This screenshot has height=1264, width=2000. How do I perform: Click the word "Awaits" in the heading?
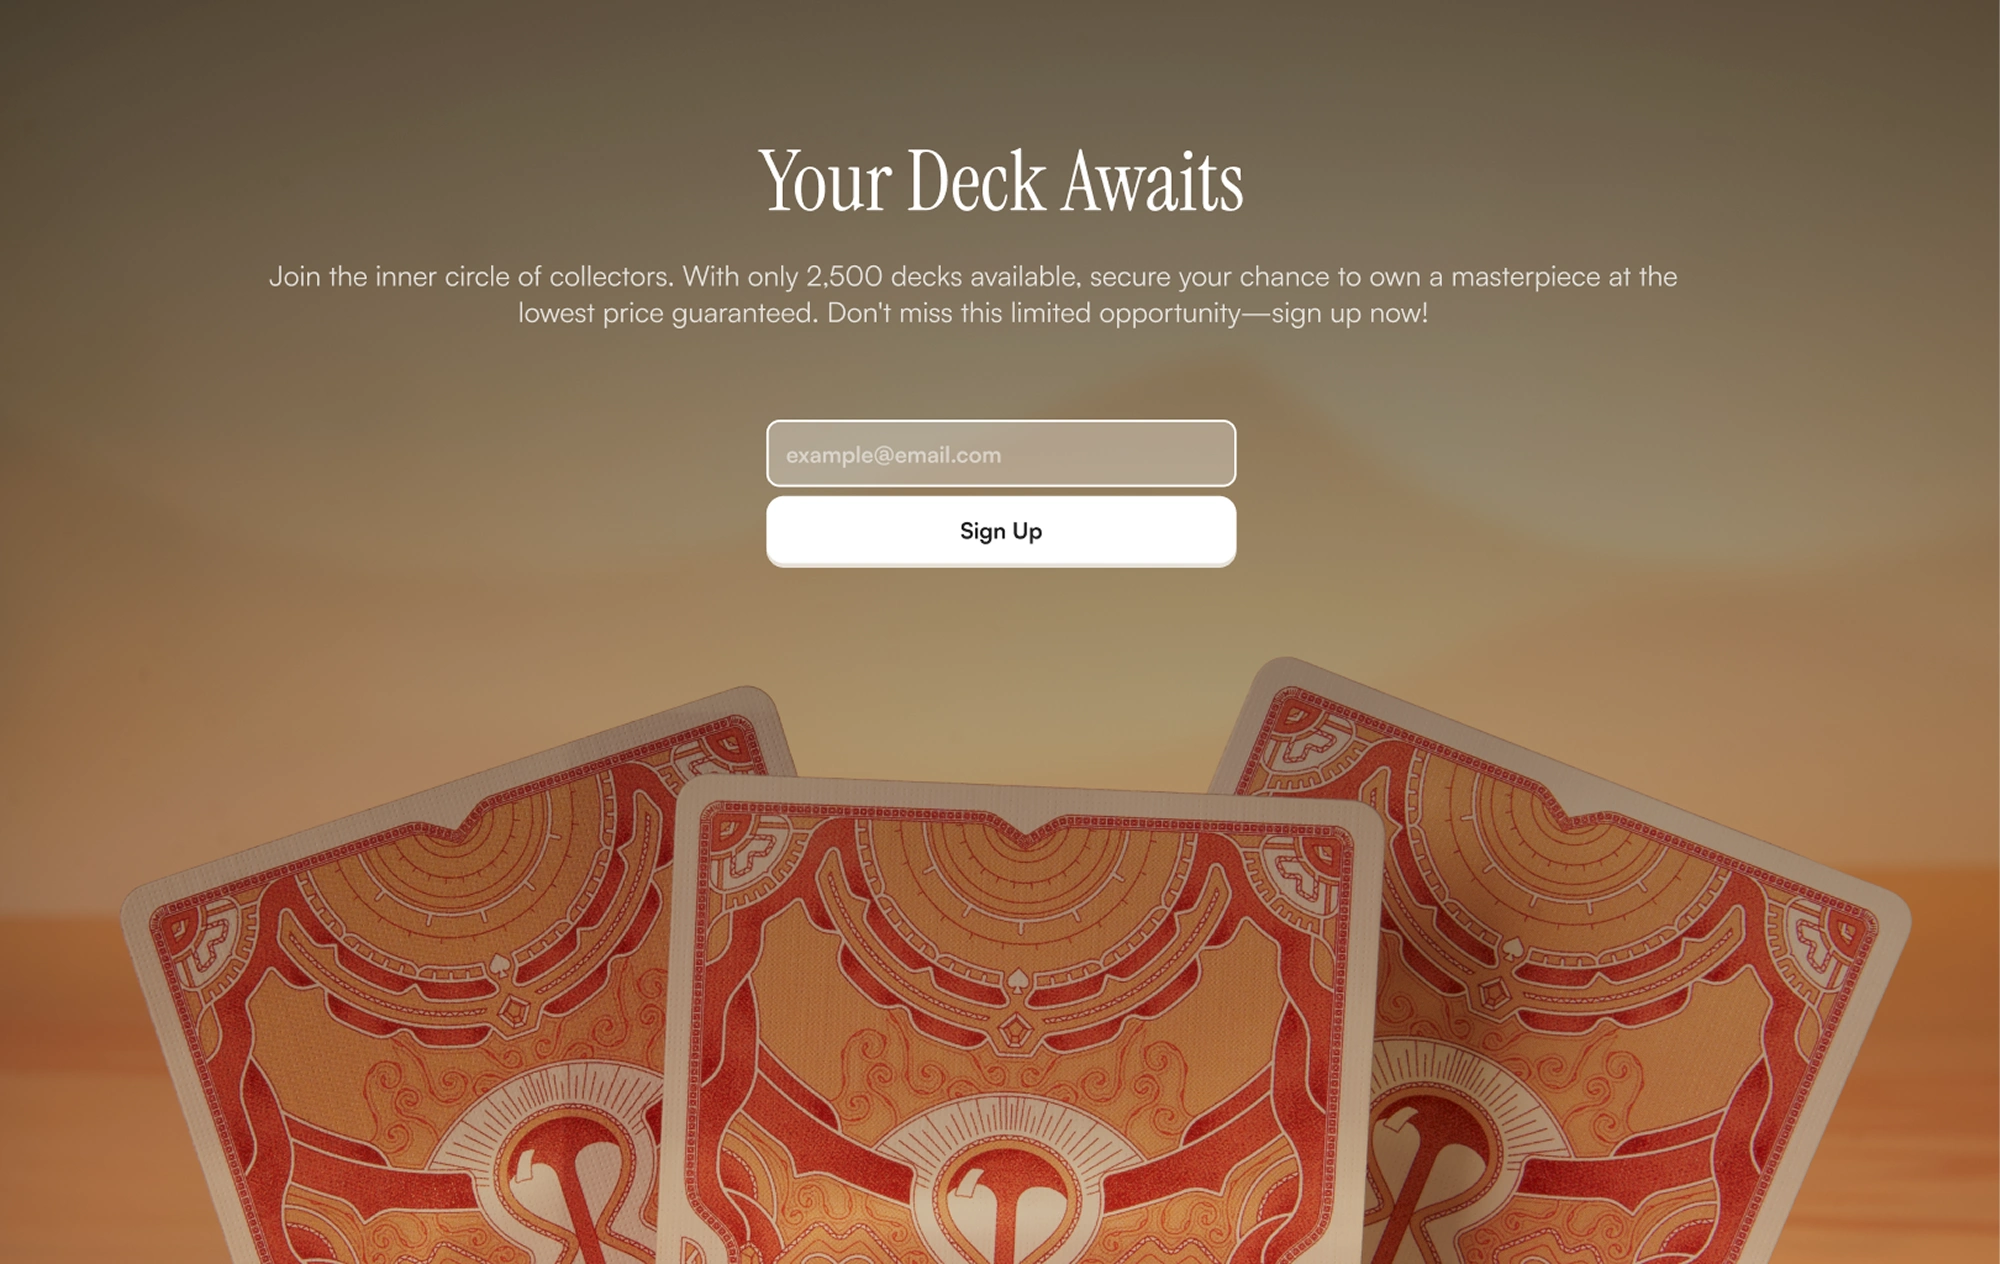[1152, 181]
